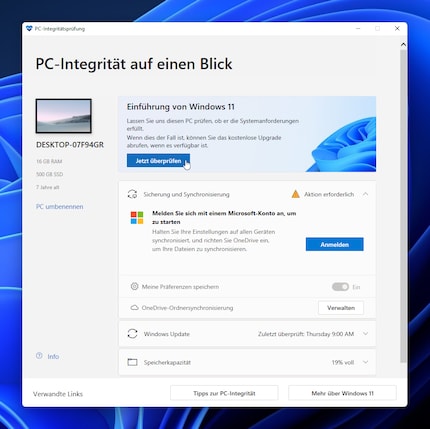This screenshot has height=429, width=430.
Task: Expand the Windows Update section
Action: [x=366, y=334]
